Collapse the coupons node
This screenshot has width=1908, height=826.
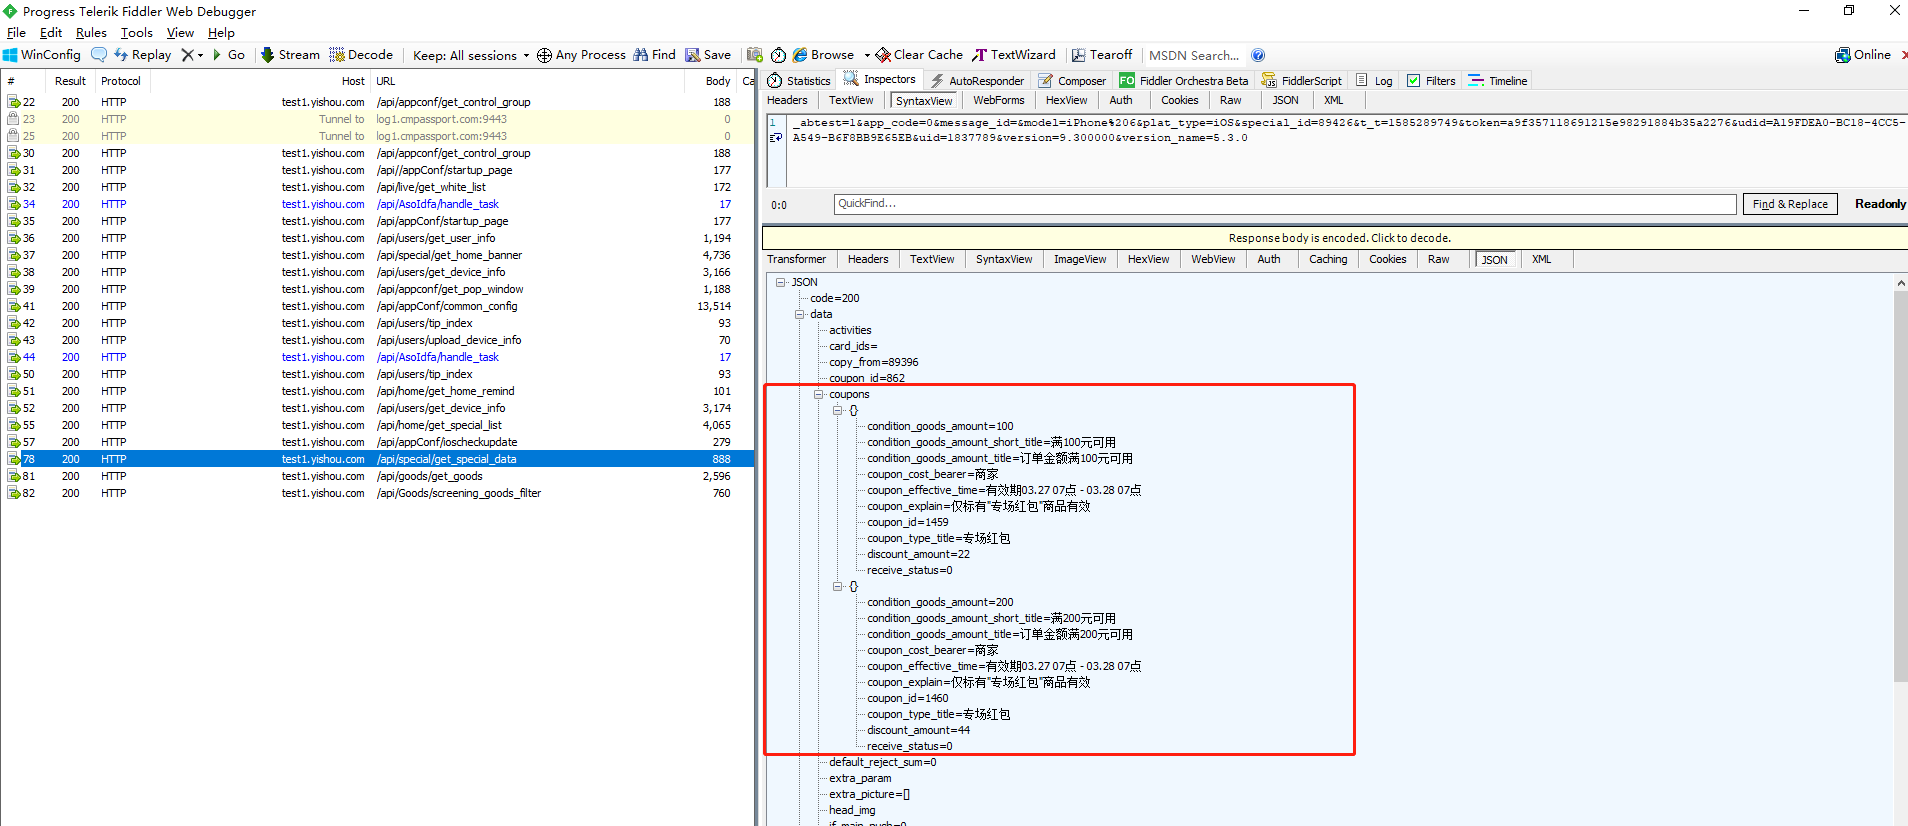point(818,394)
